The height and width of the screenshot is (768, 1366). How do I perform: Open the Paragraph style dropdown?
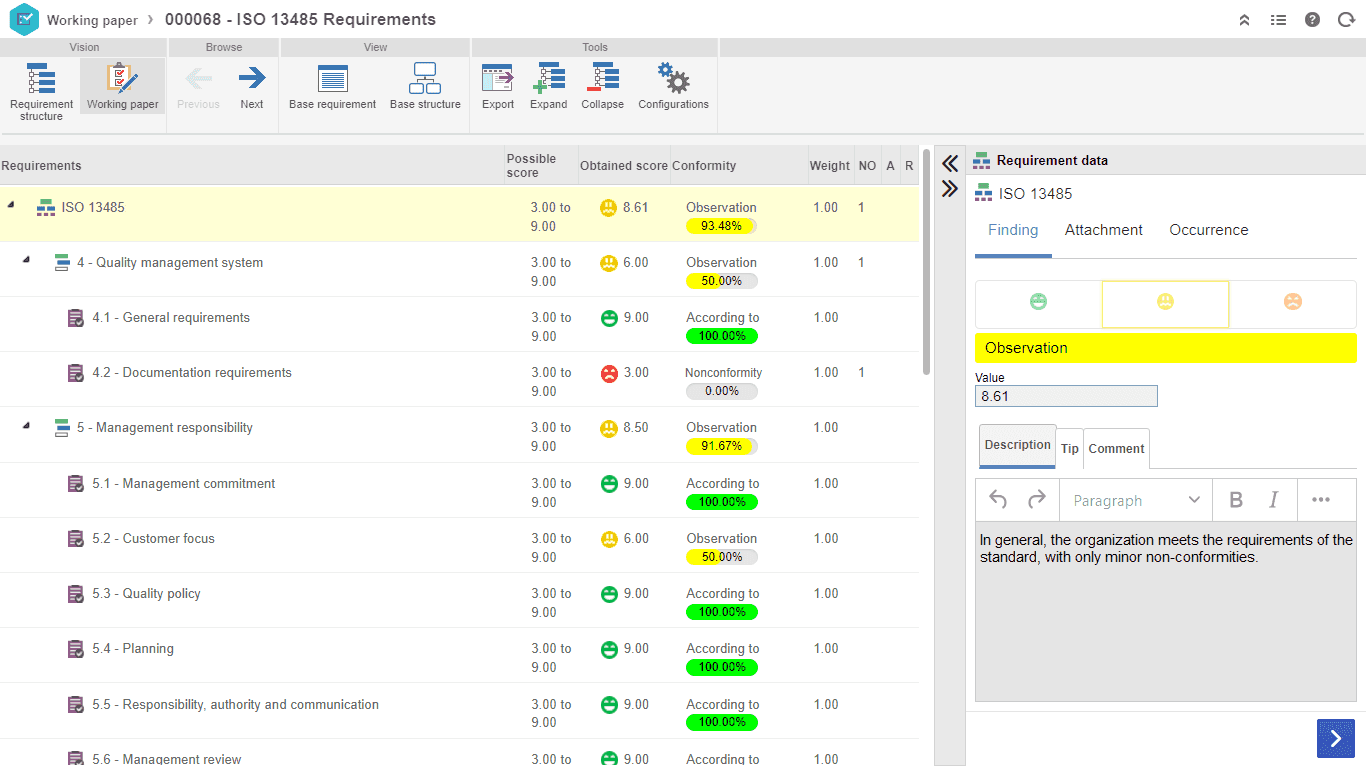[x=1137, y=500]
